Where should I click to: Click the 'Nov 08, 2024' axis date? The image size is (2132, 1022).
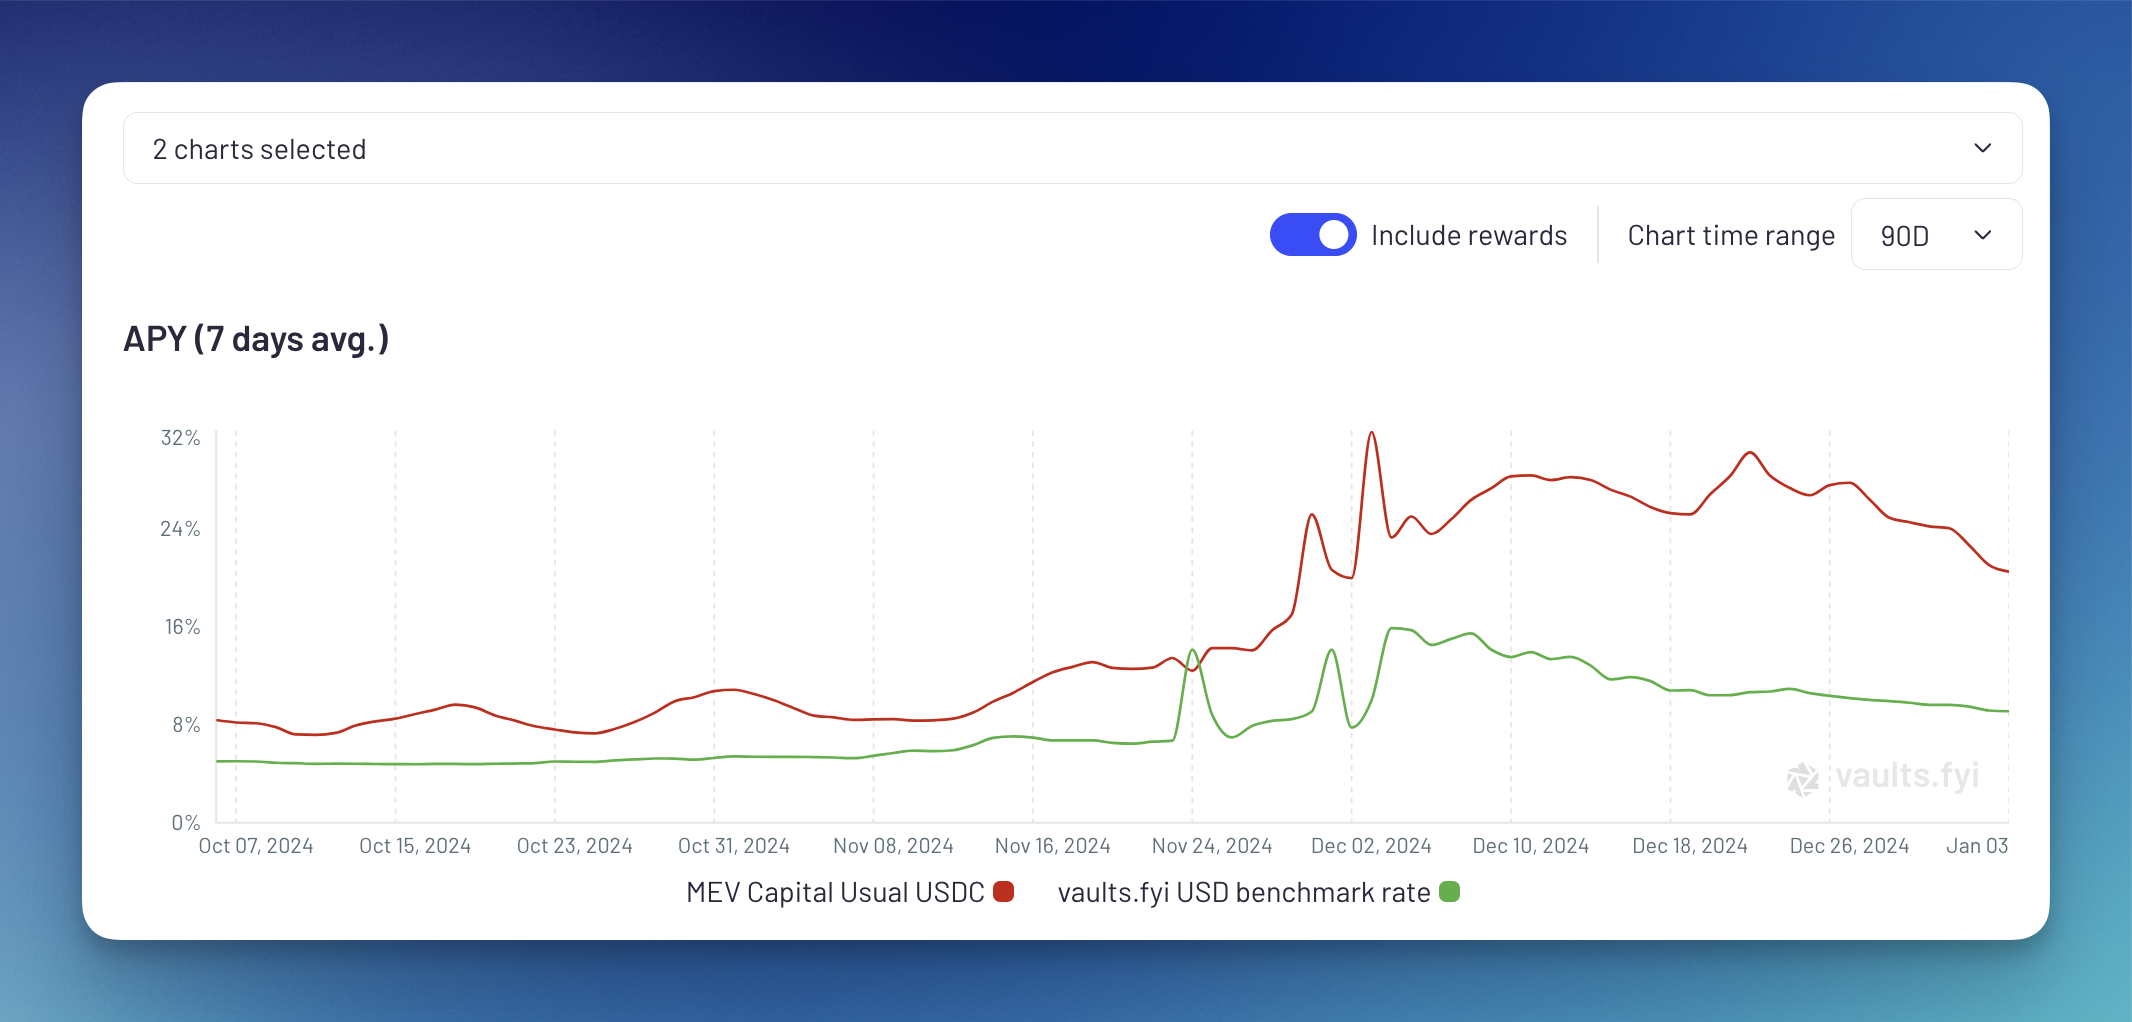tap(893, 846)
